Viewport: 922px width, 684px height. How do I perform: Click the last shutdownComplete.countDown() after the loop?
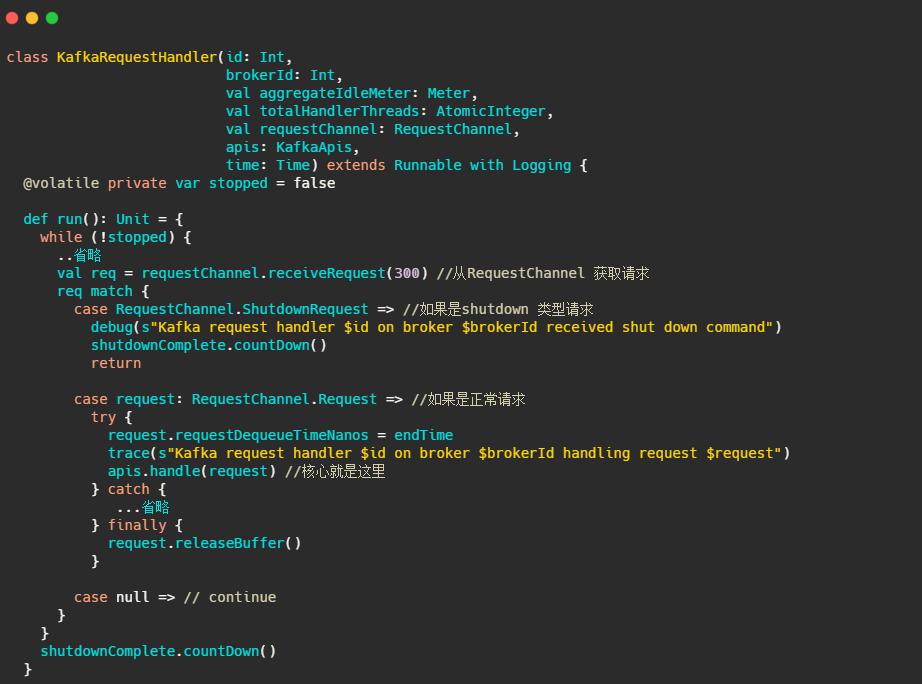pyautogui.click(x=158, y=652)
